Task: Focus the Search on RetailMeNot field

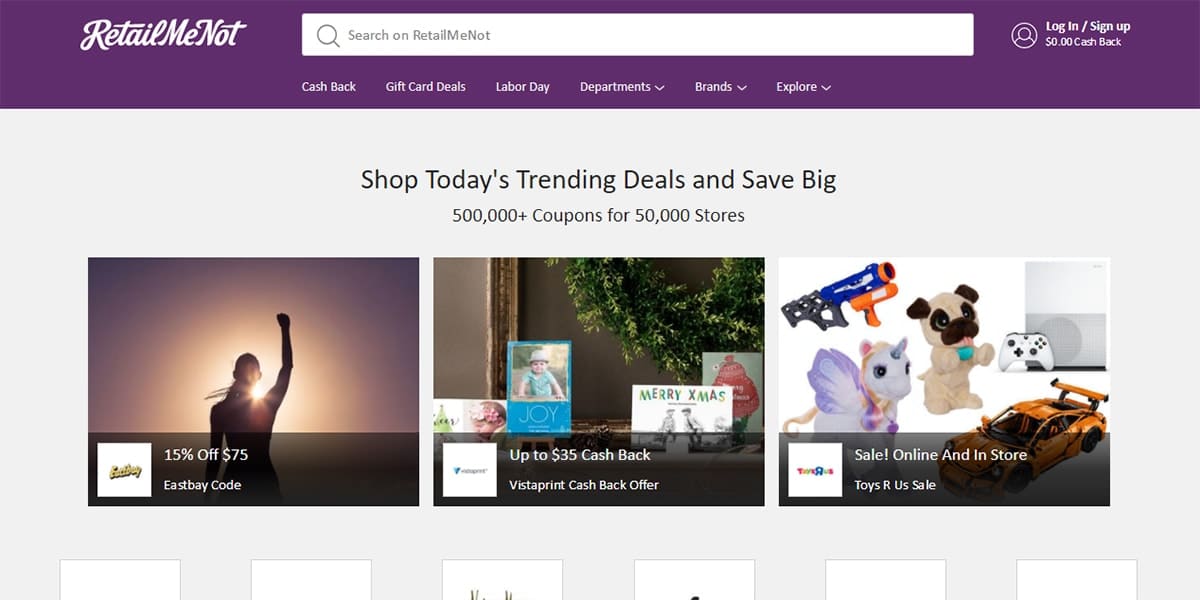Action: tap(650, 35)
